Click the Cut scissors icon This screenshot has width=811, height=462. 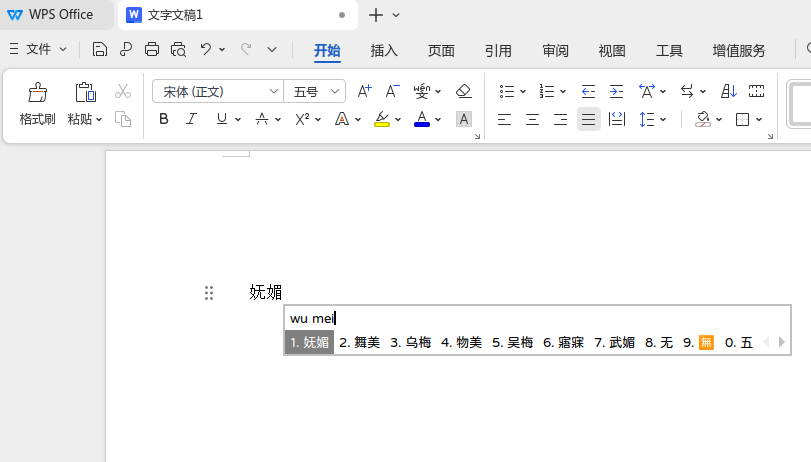tap(123, 92)
